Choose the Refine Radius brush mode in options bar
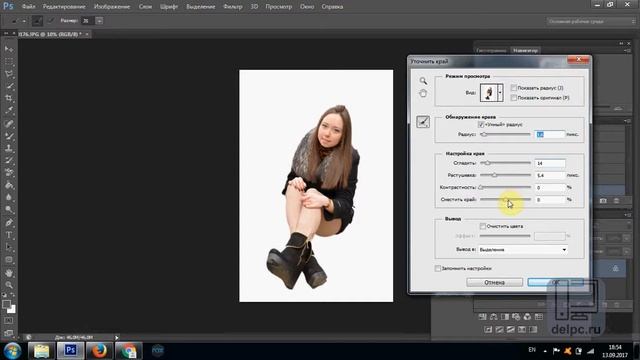This screenshot has height=360, width=640. pos(37,21)
